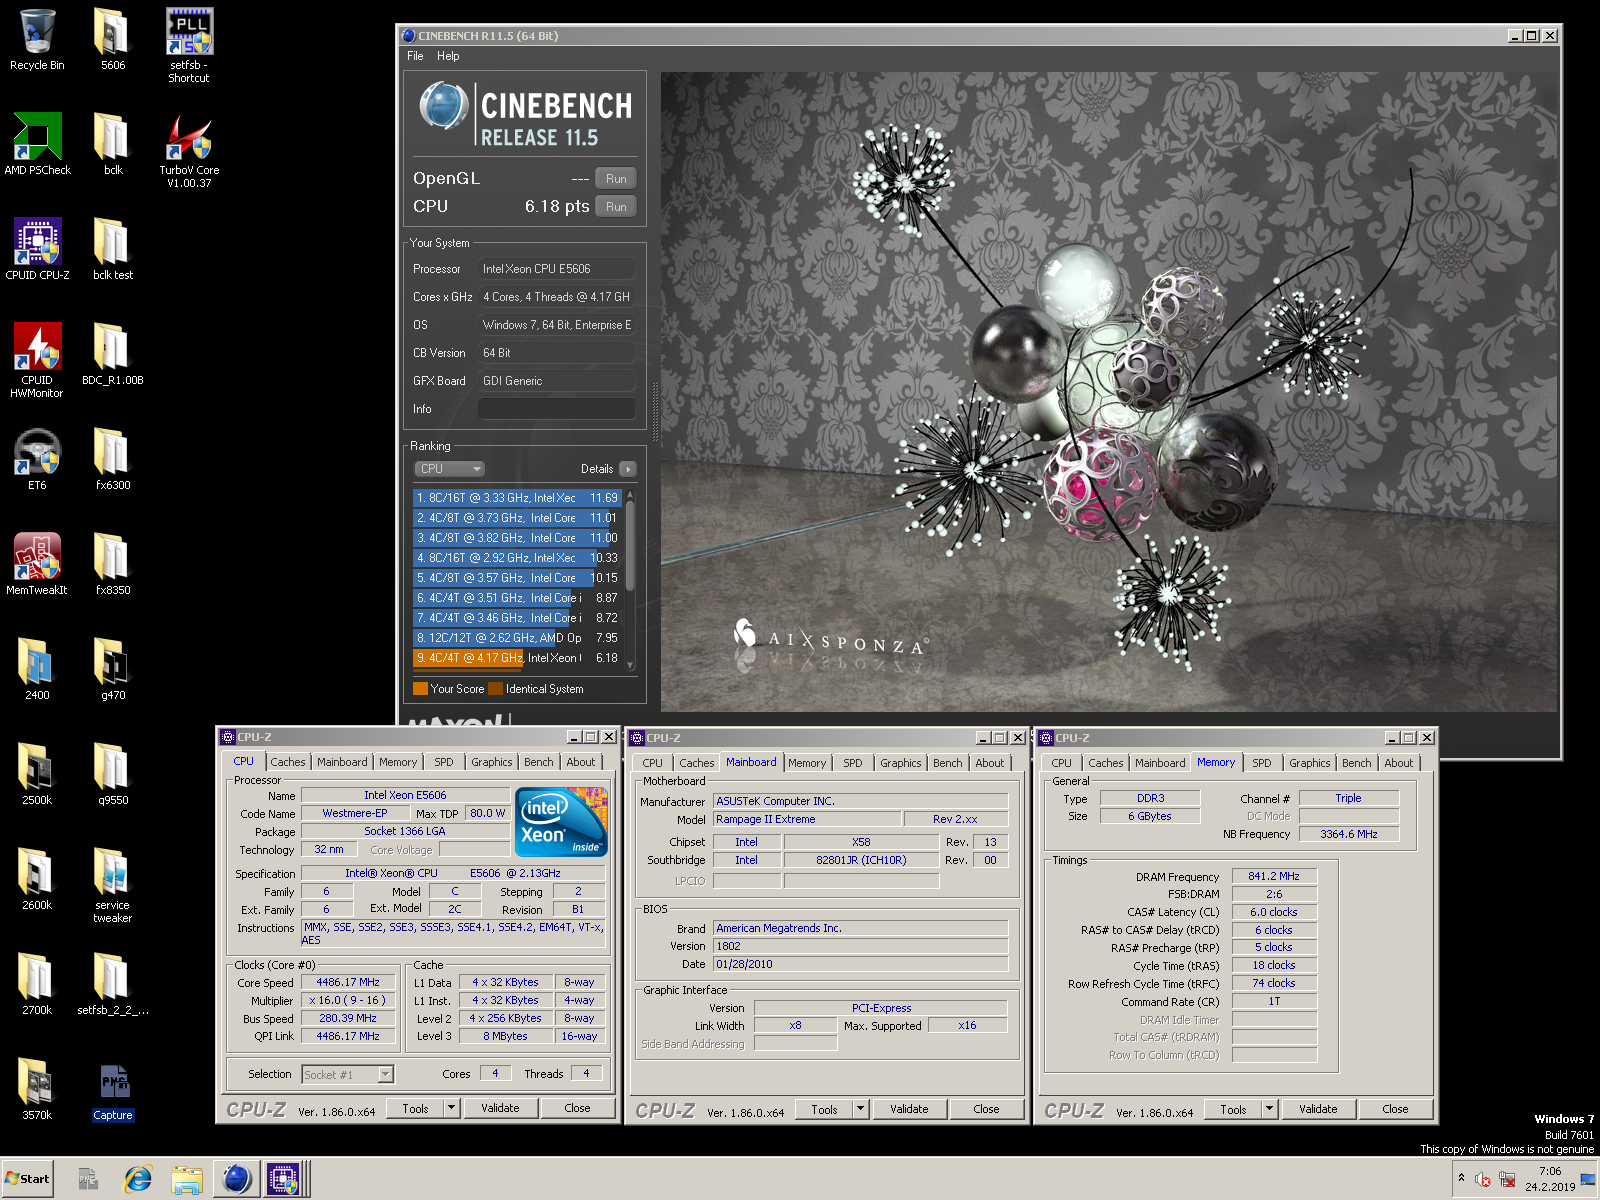Launch CPUID CPU-Z desktop shortcut
This screenshot has width=1600, height=1200.
pos(37,249)
